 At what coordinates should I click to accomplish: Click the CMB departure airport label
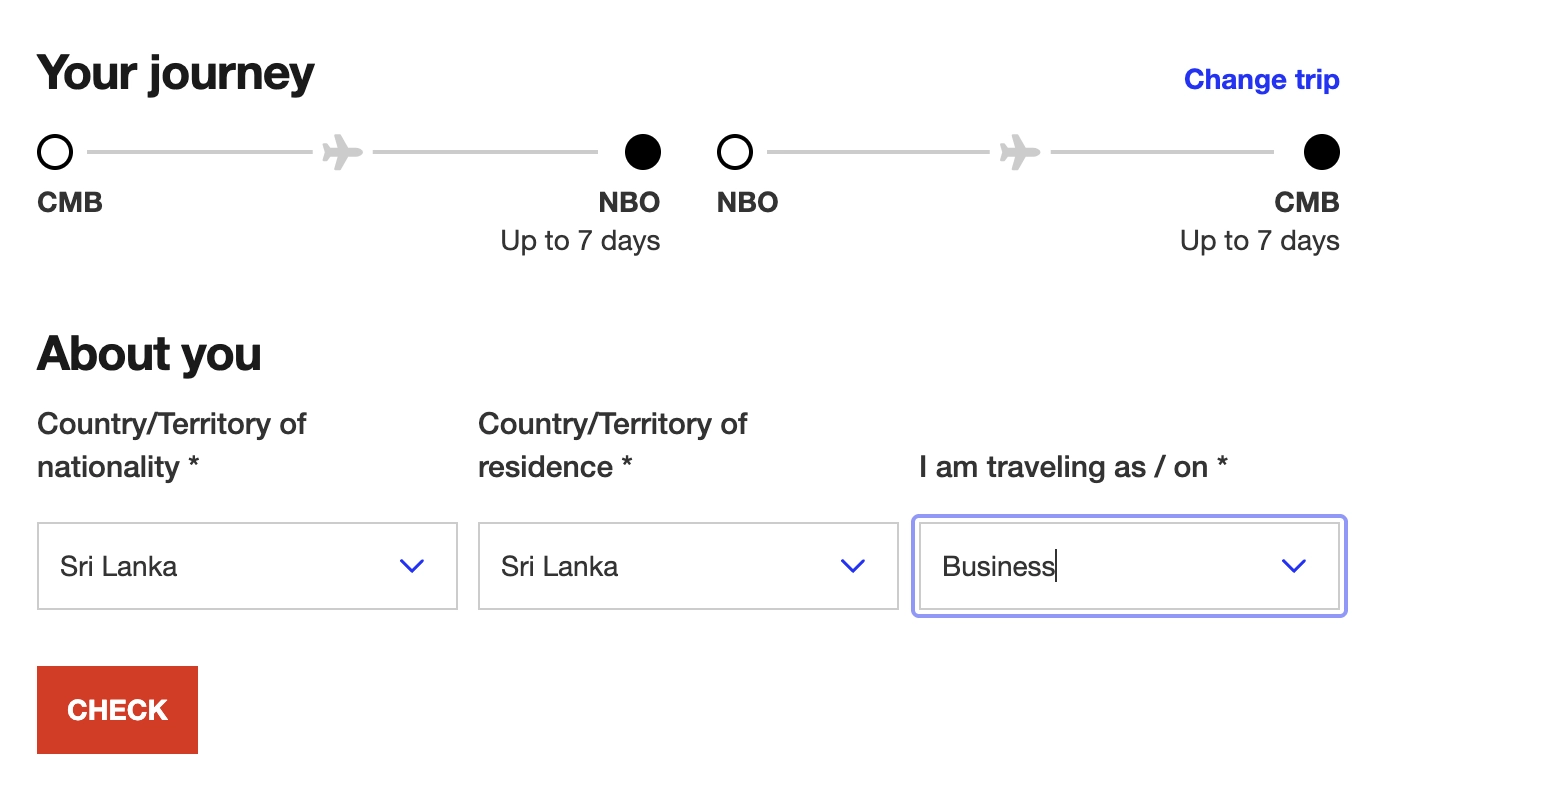pyautogui.click(x=70, y=202)
